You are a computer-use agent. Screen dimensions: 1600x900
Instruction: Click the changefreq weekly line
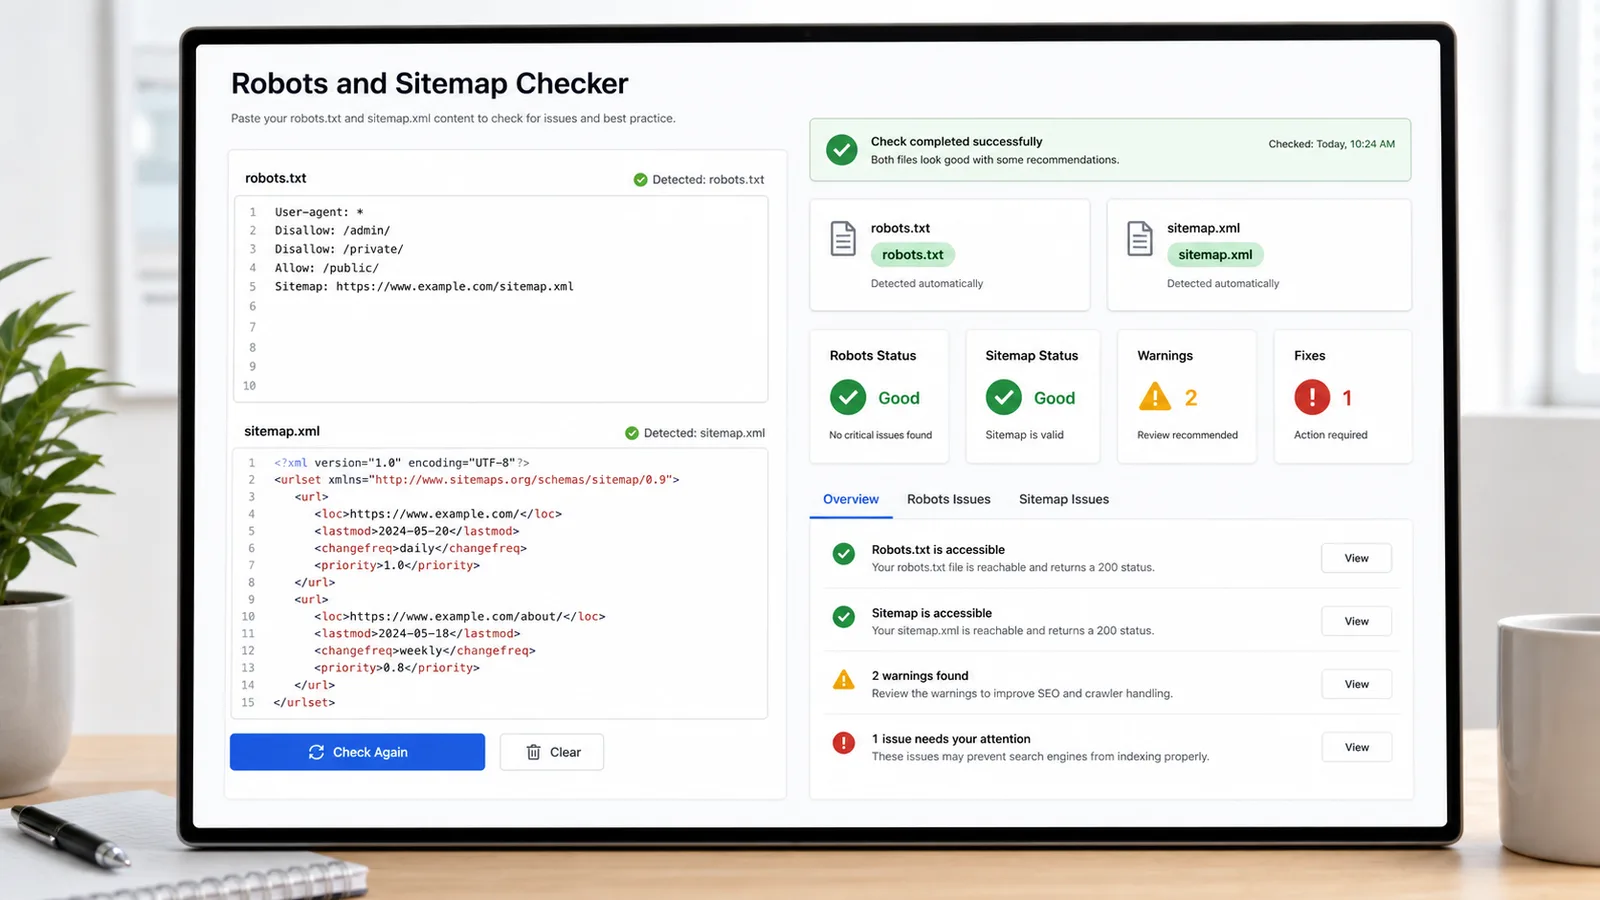click(425, 650)
